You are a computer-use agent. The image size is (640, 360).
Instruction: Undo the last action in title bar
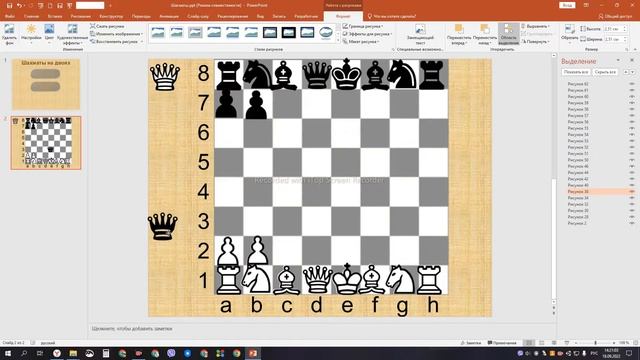coord(19,5)
